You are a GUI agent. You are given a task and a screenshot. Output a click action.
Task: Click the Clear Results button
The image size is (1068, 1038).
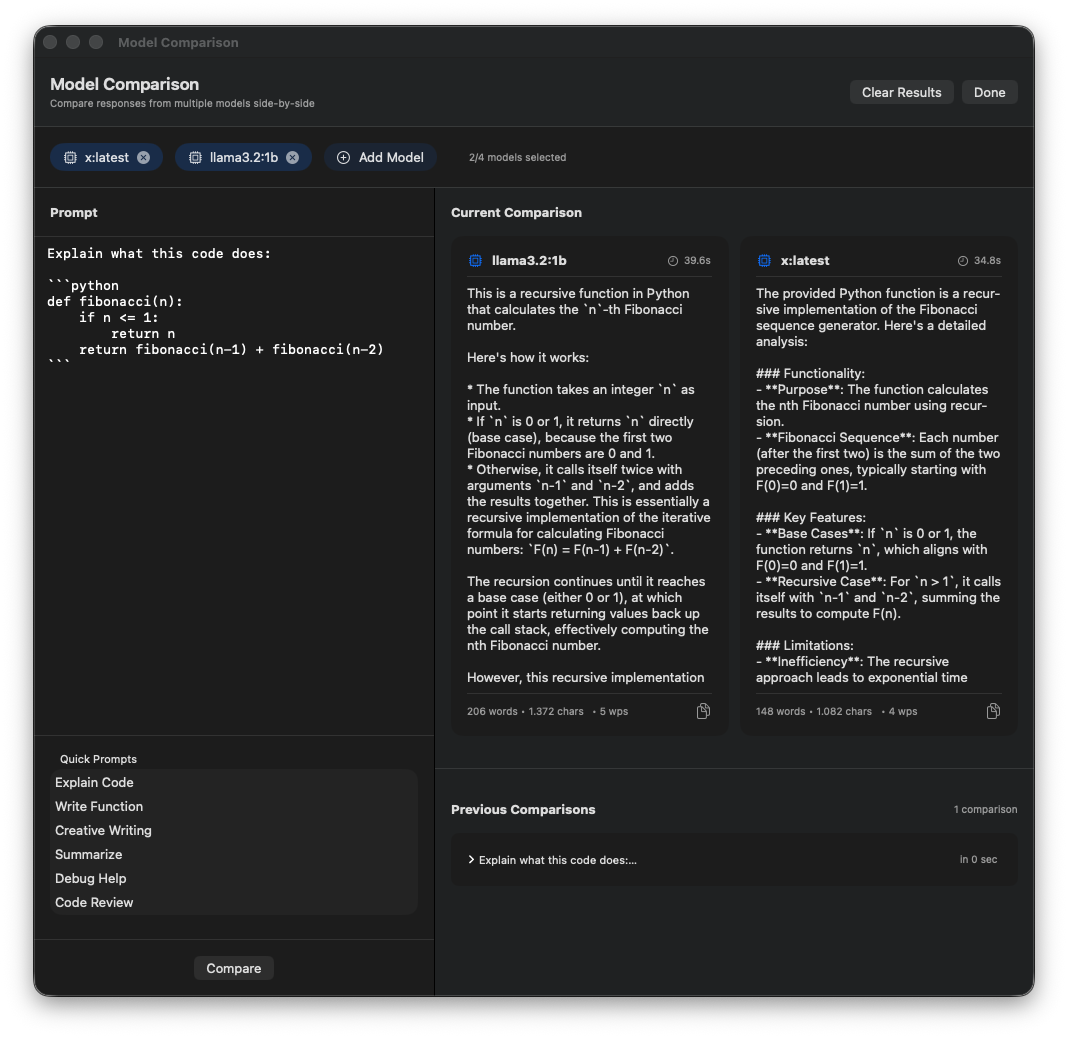click(901, 92)
